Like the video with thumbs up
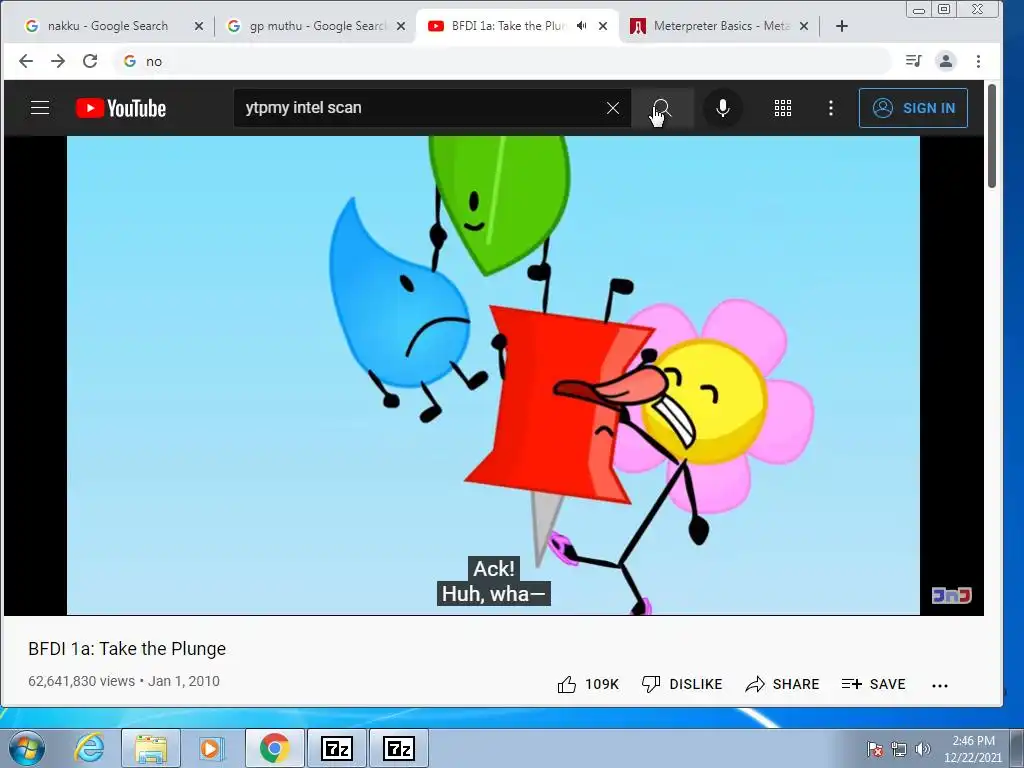The width and height of the screenshot is (1024, 768). [x=588, y=684]
